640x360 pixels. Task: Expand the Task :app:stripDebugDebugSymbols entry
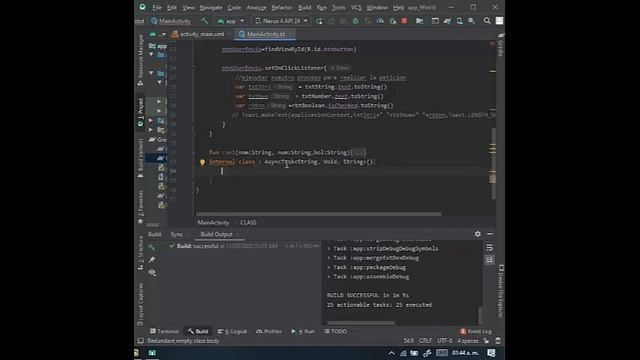[x=329, y=249]
